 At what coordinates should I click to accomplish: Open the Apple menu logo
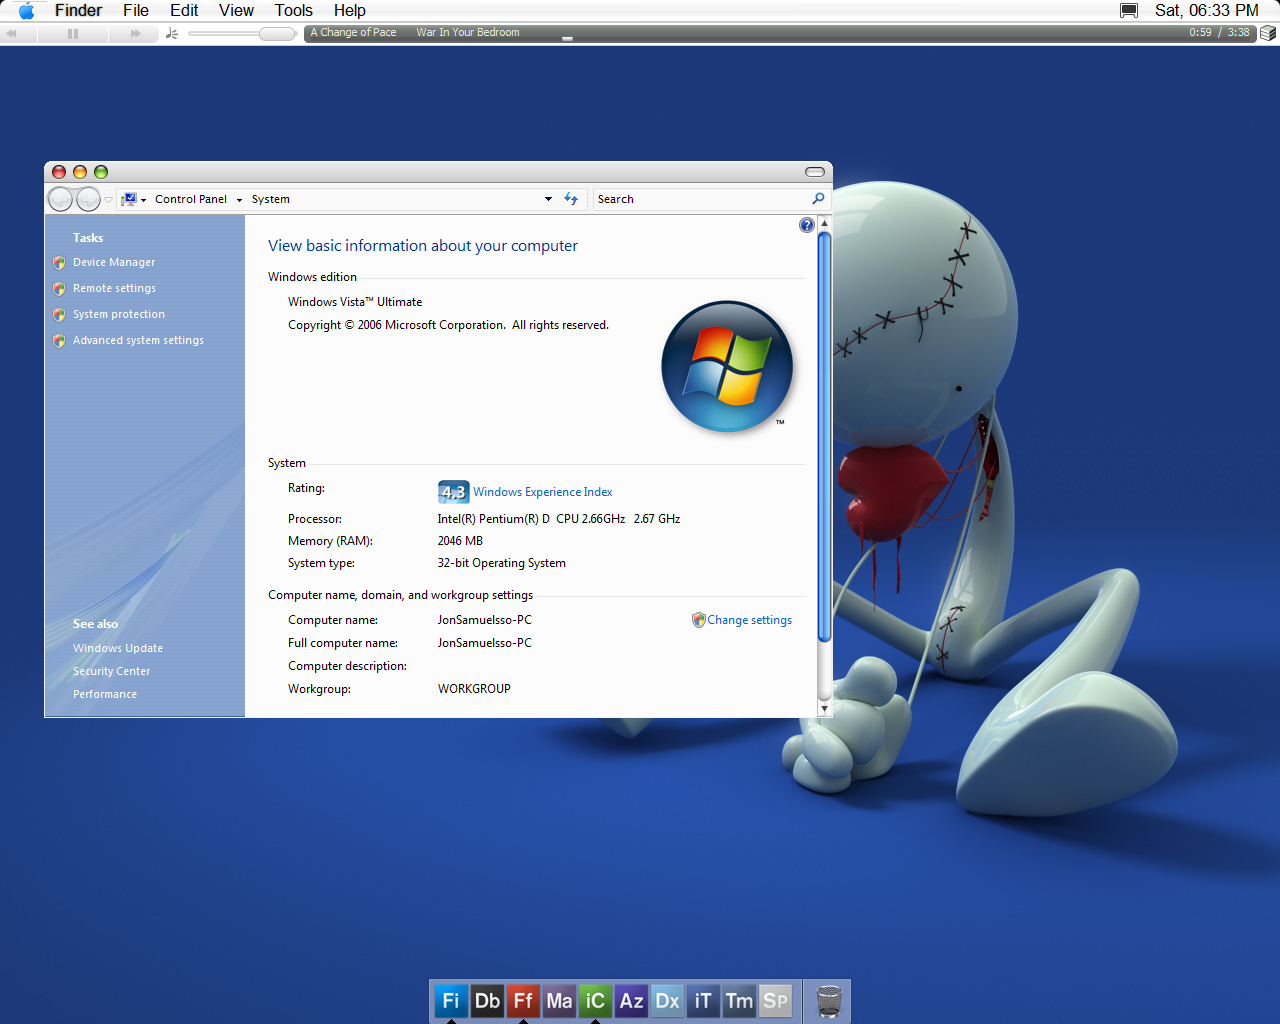point(26,11)
